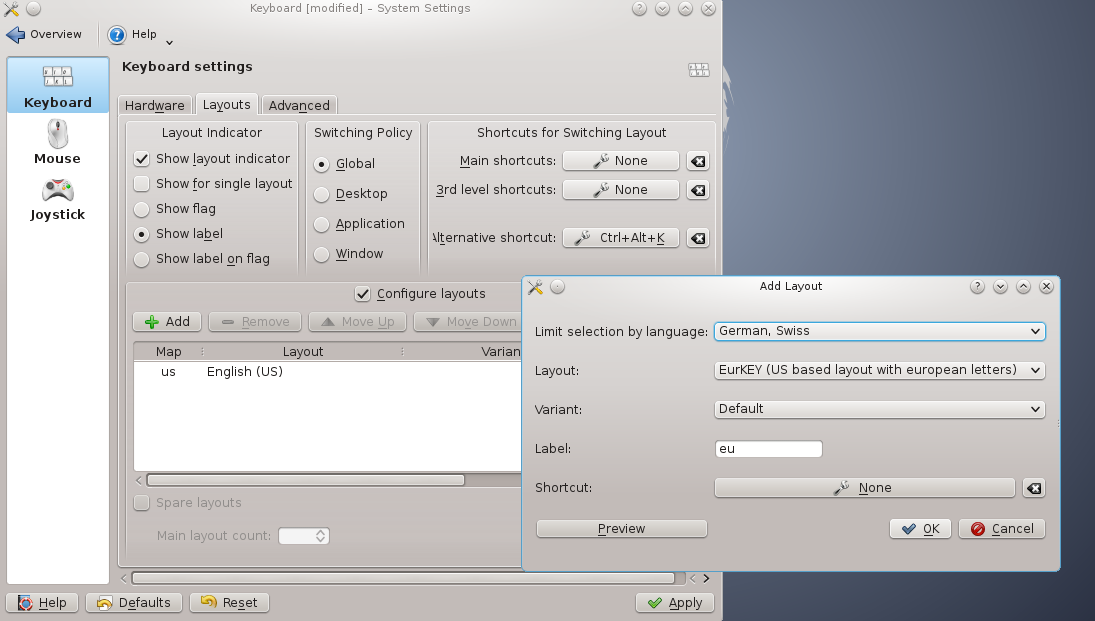1095x621 pixels.
Task: Click the Reset button
Action: 229,603
